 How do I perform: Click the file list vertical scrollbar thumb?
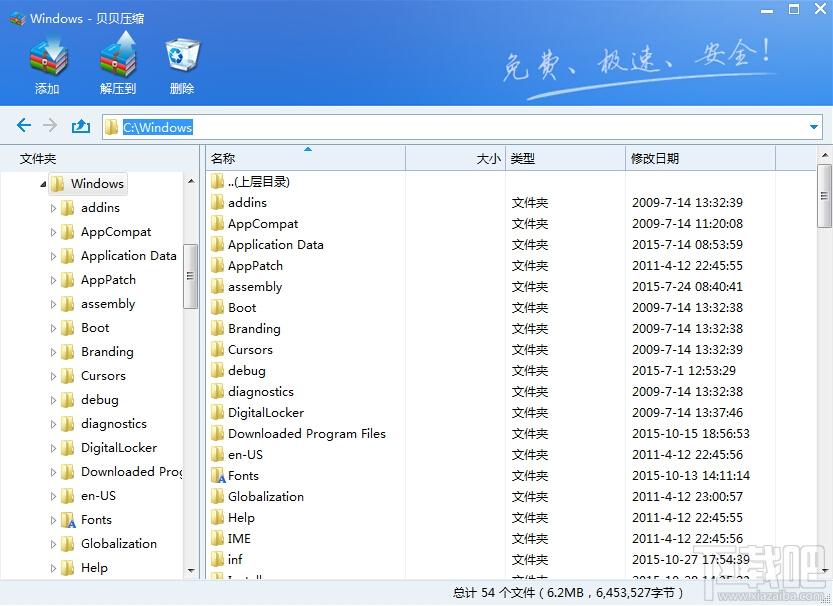pos(824,195)
